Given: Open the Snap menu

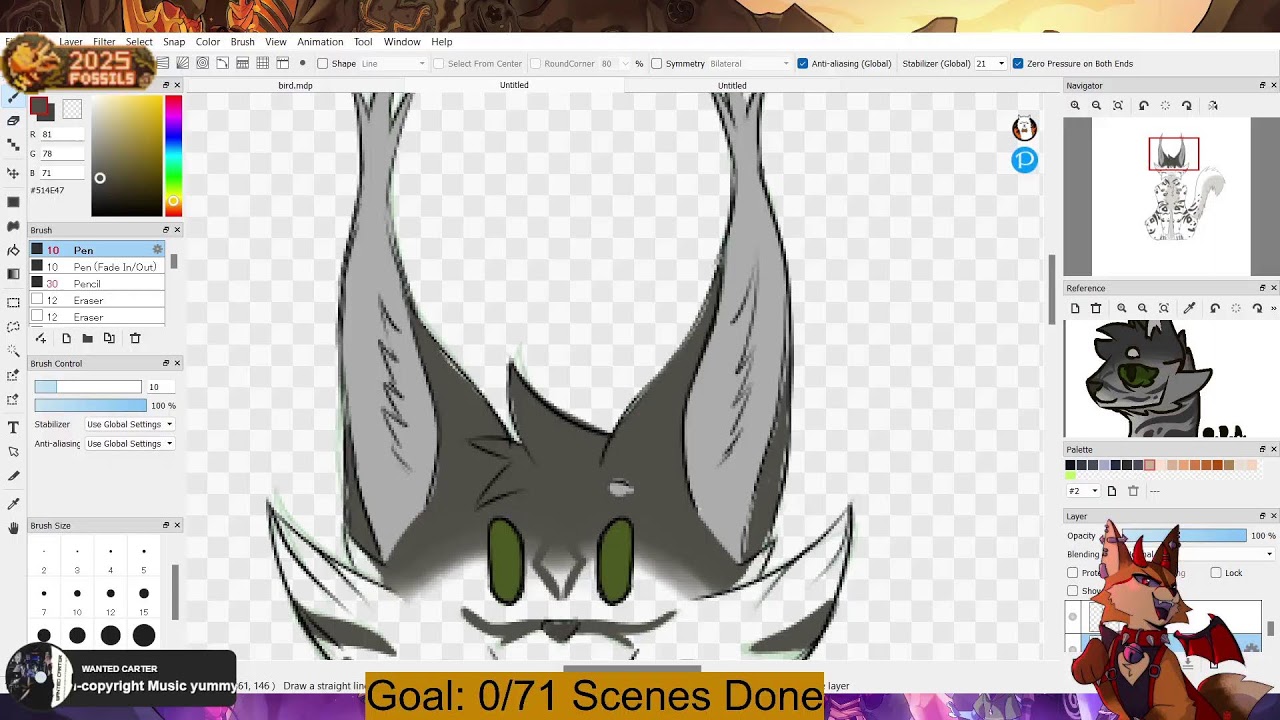Looking at the screenshot, I should tap(174, 42).
